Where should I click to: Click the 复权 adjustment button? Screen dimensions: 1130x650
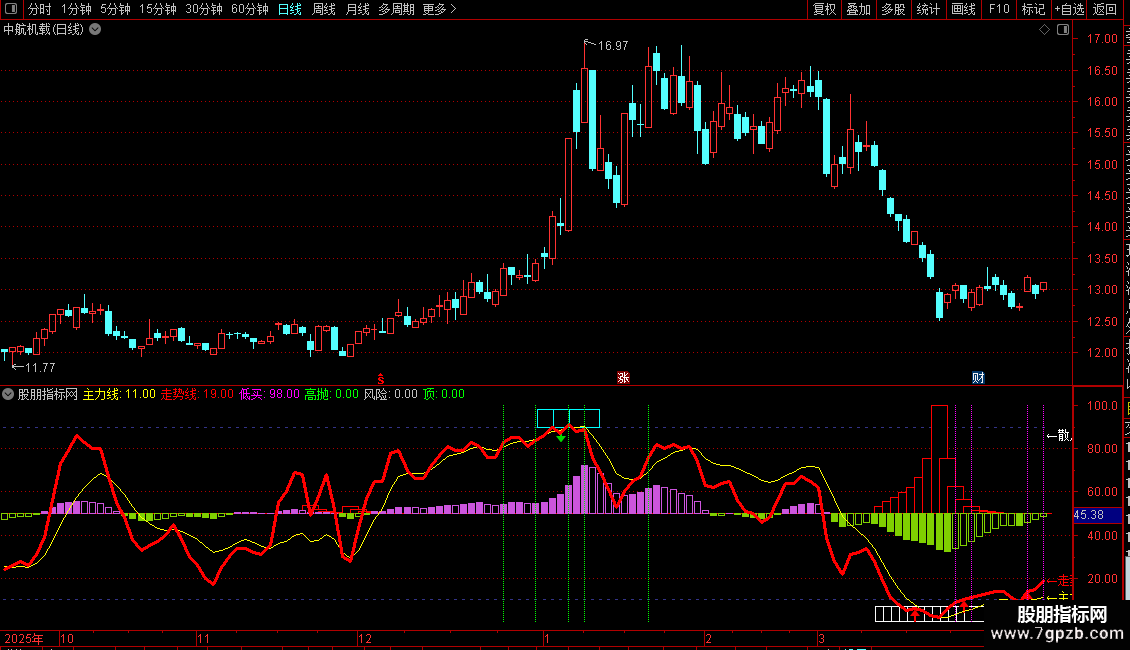click(824, 9)
